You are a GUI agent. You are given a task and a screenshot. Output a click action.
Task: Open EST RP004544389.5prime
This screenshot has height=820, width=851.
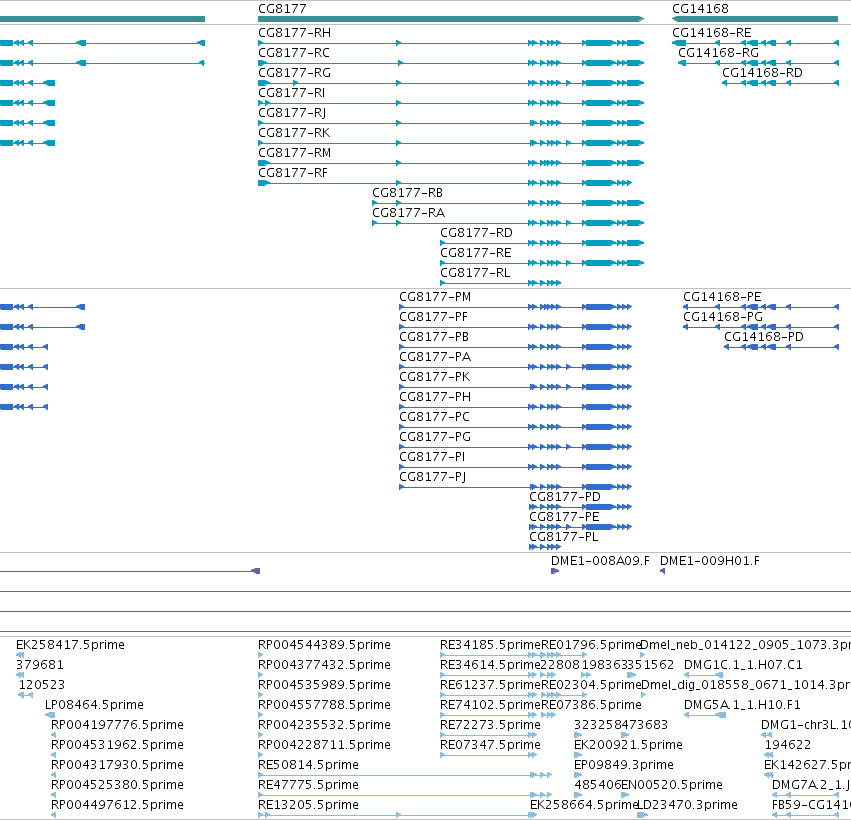(x=325, y=645)
